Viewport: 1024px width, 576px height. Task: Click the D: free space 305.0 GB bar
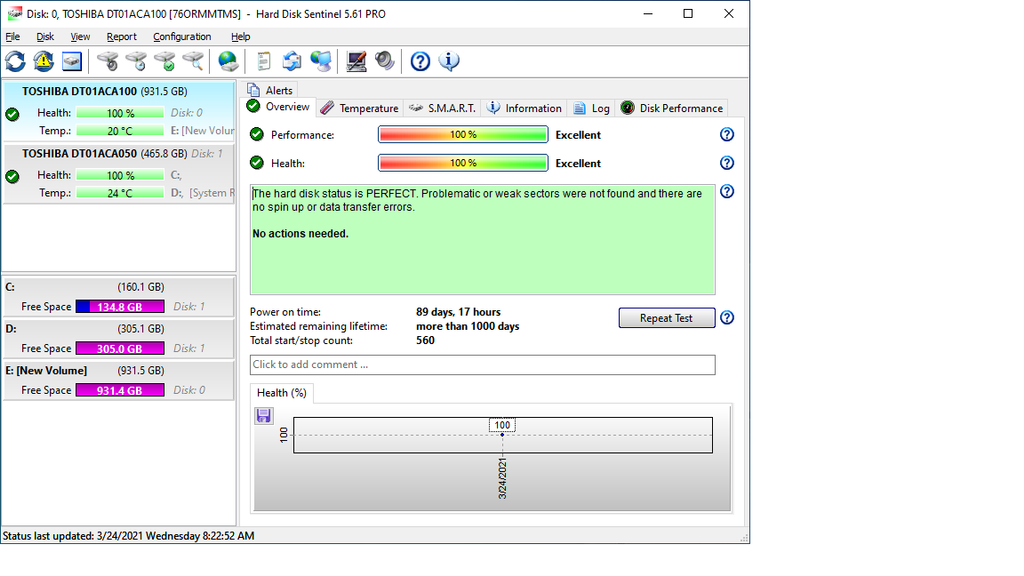tap(120, 349)
